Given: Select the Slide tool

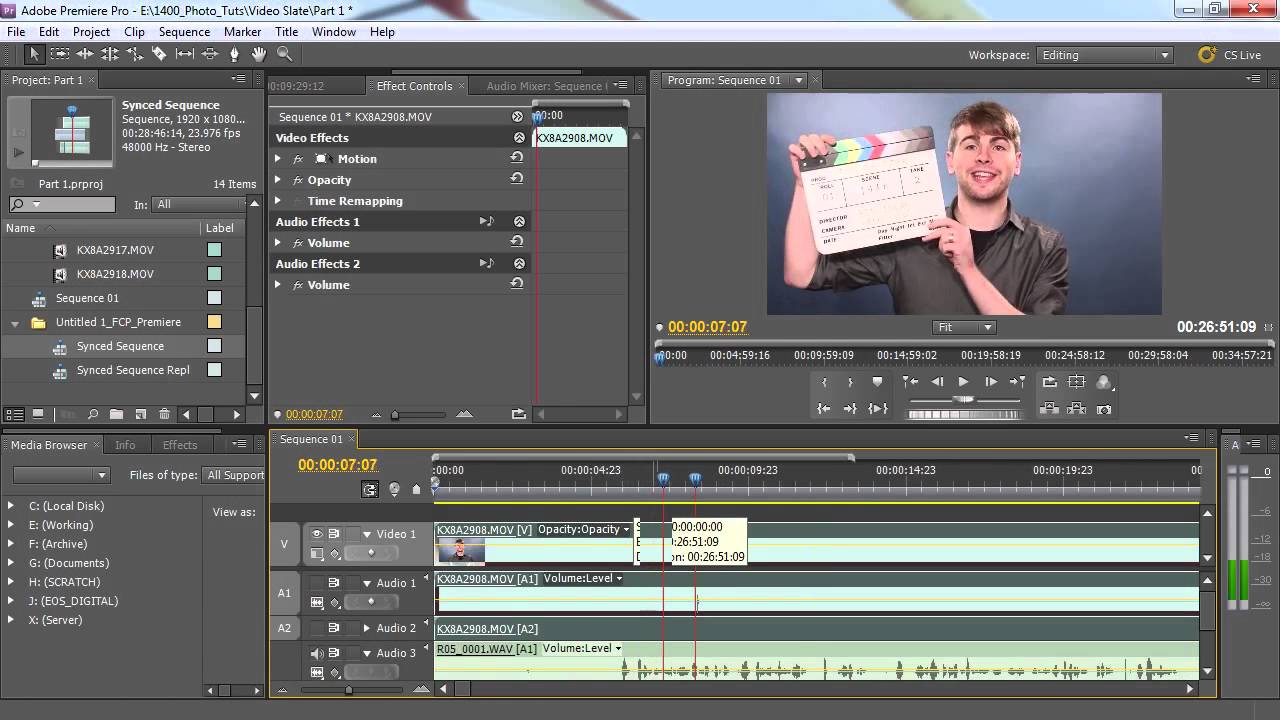Looking at the screenshot, I should tap(210, 54).
